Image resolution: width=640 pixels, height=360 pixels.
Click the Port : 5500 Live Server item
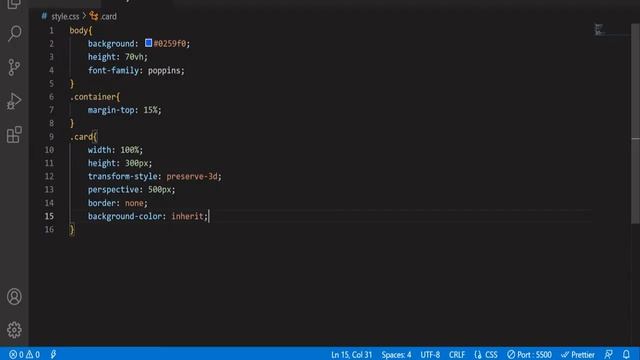coord(529,354)
